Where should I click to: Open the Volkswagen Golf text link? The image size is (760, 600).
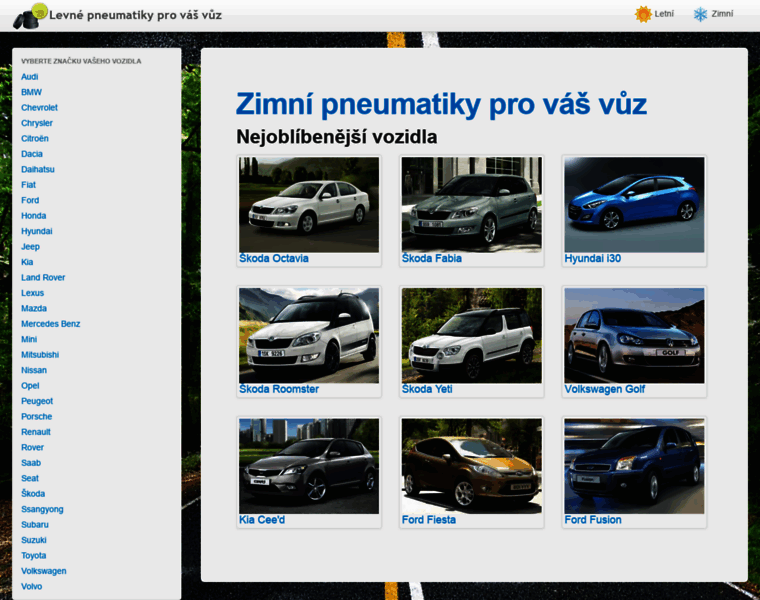click(605, 389)
